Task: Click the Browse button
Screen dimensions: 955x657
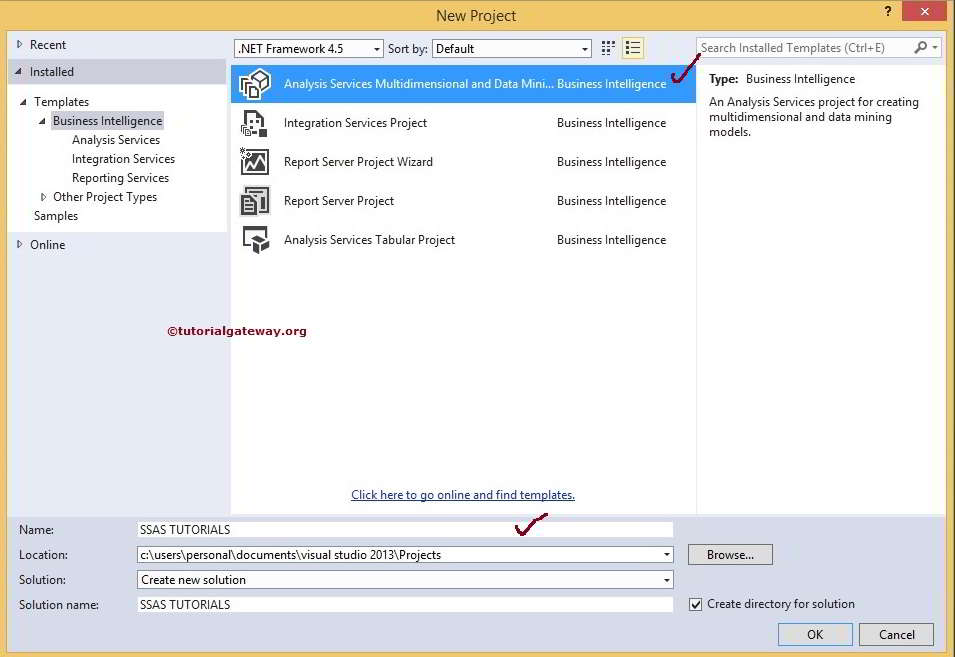Action: click(x=729, y=554)
